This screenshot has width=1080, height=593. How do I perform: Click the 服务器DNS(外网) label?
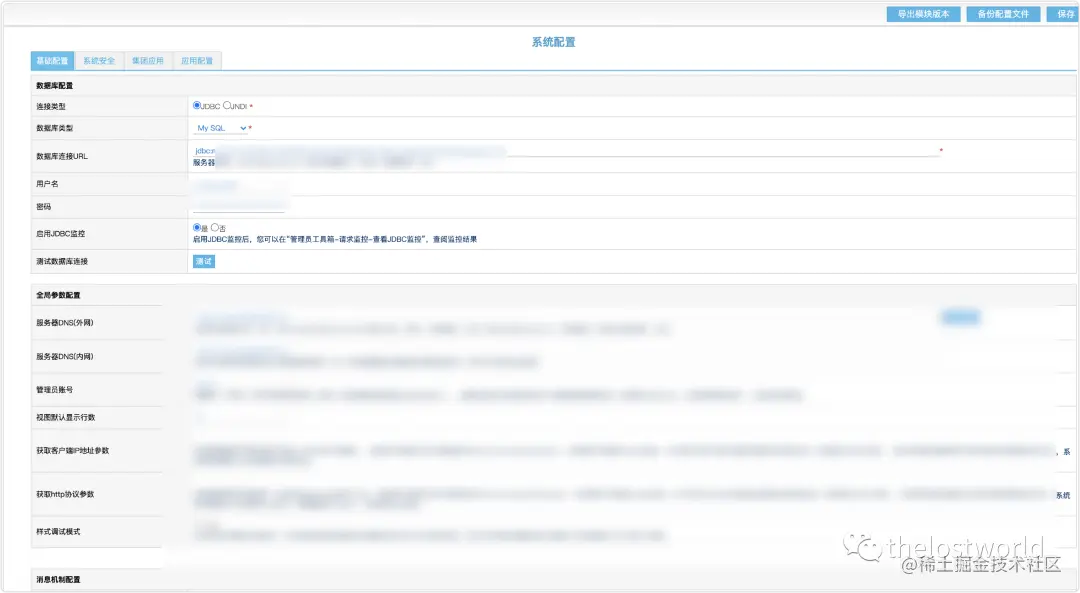(65, 322)
